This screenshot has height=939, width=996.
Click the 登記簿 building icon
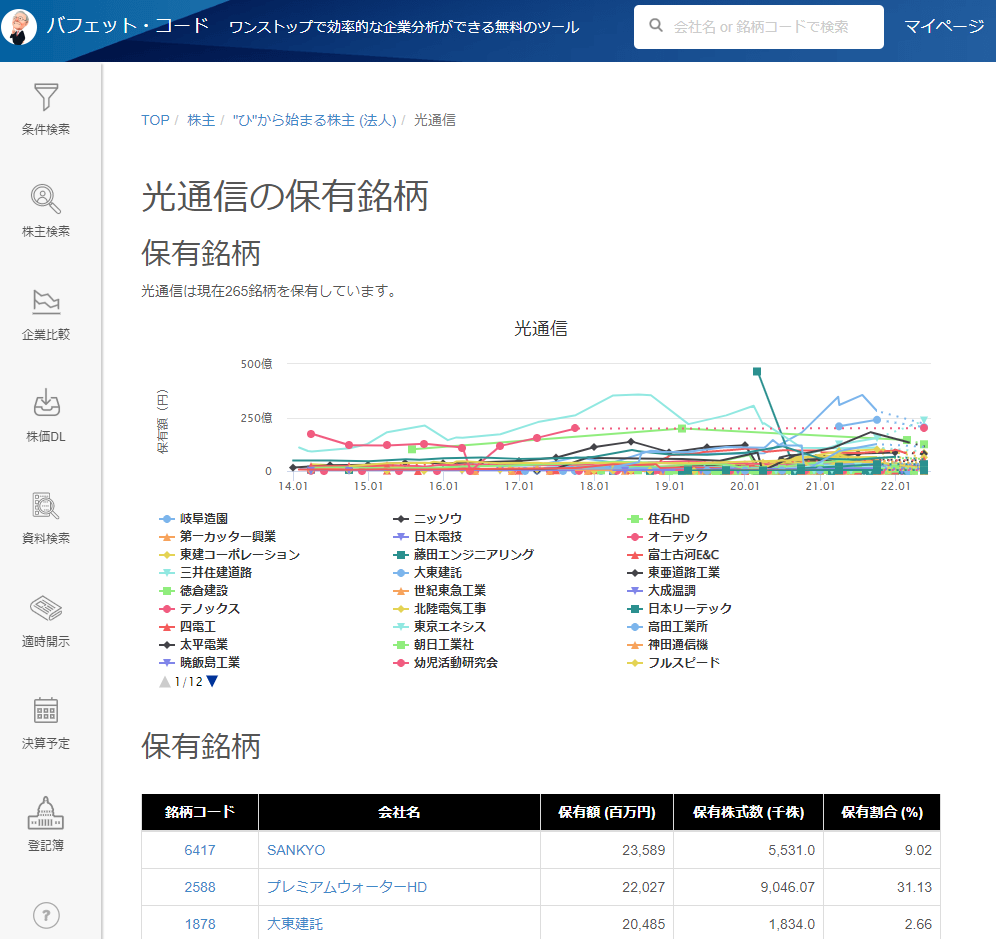coord(46,813)
